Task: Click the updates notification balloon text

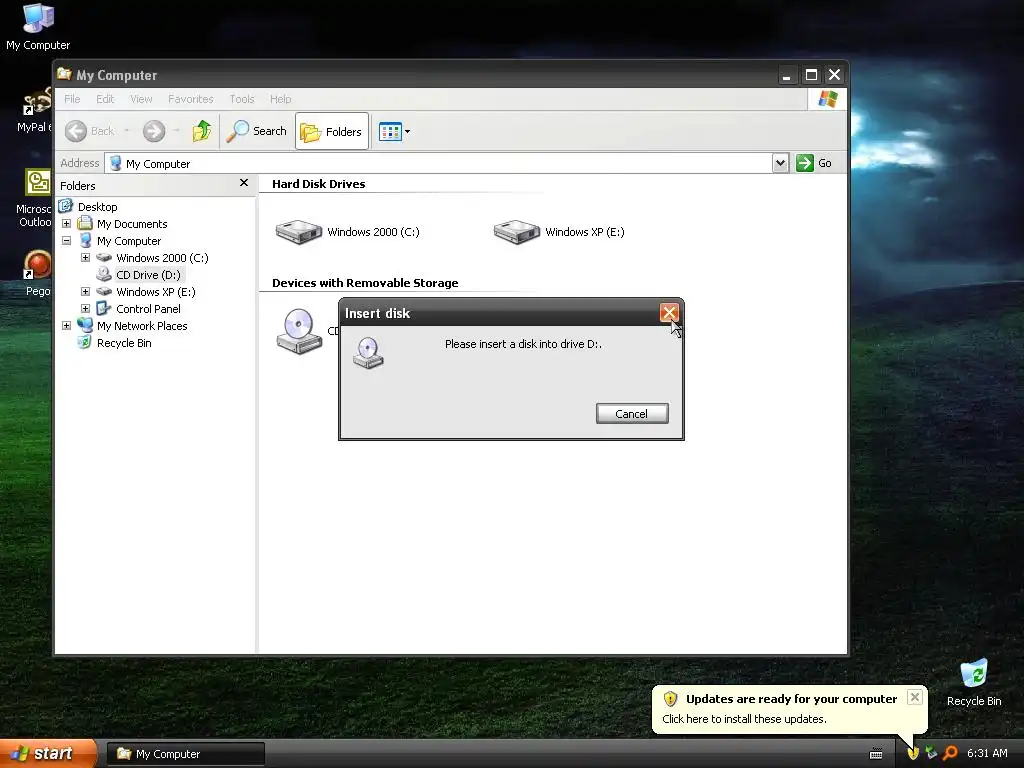Action: (x=744, y=719)
